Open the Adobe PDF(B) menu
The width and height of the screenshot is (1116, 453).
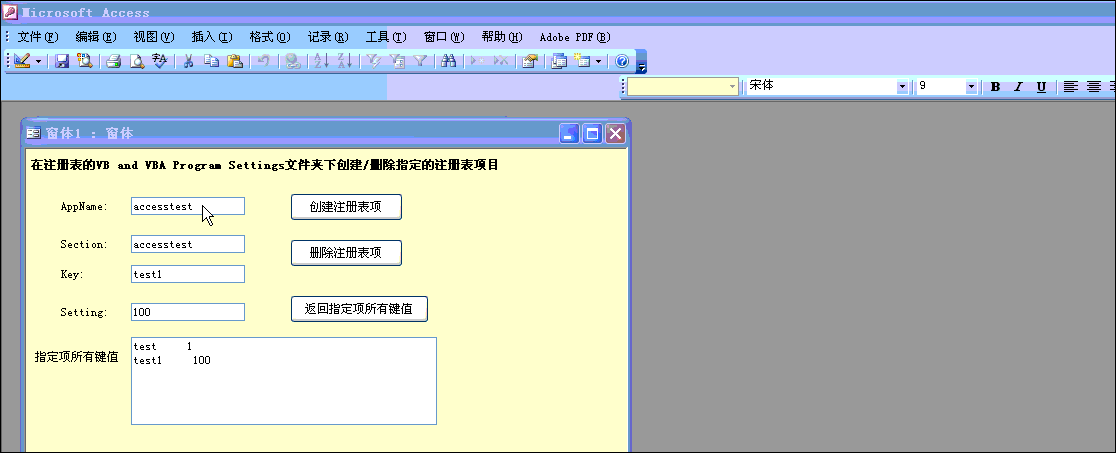(x=575, y=37)
